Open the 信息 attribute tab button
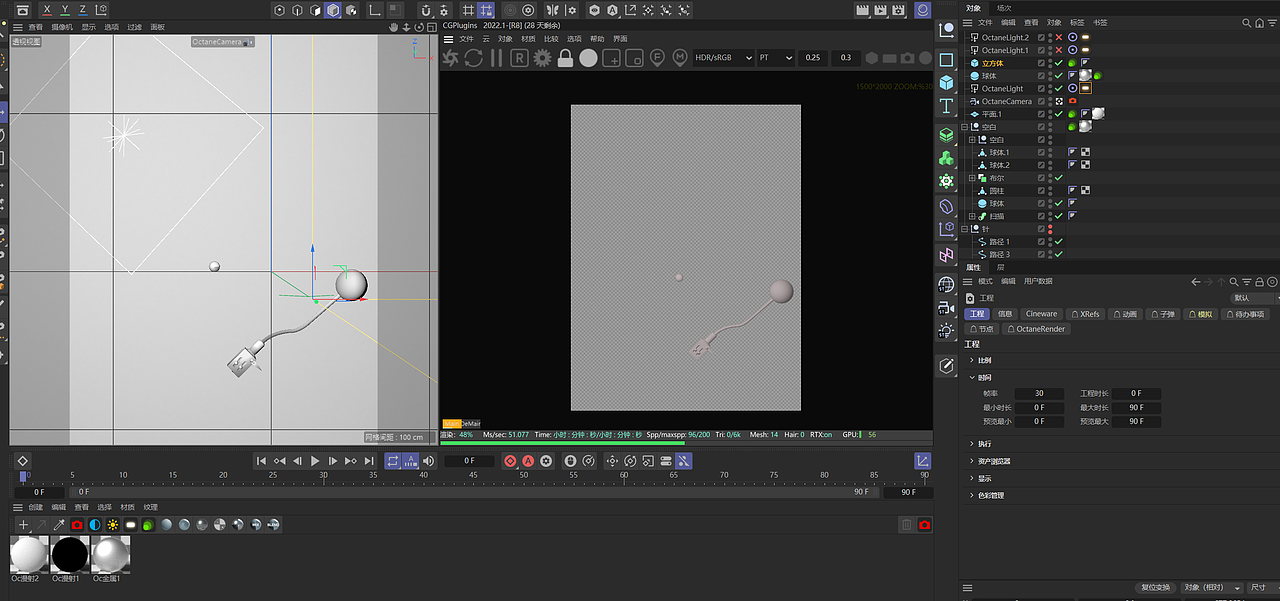1280x601 pixels. [x=1005, y=313]
